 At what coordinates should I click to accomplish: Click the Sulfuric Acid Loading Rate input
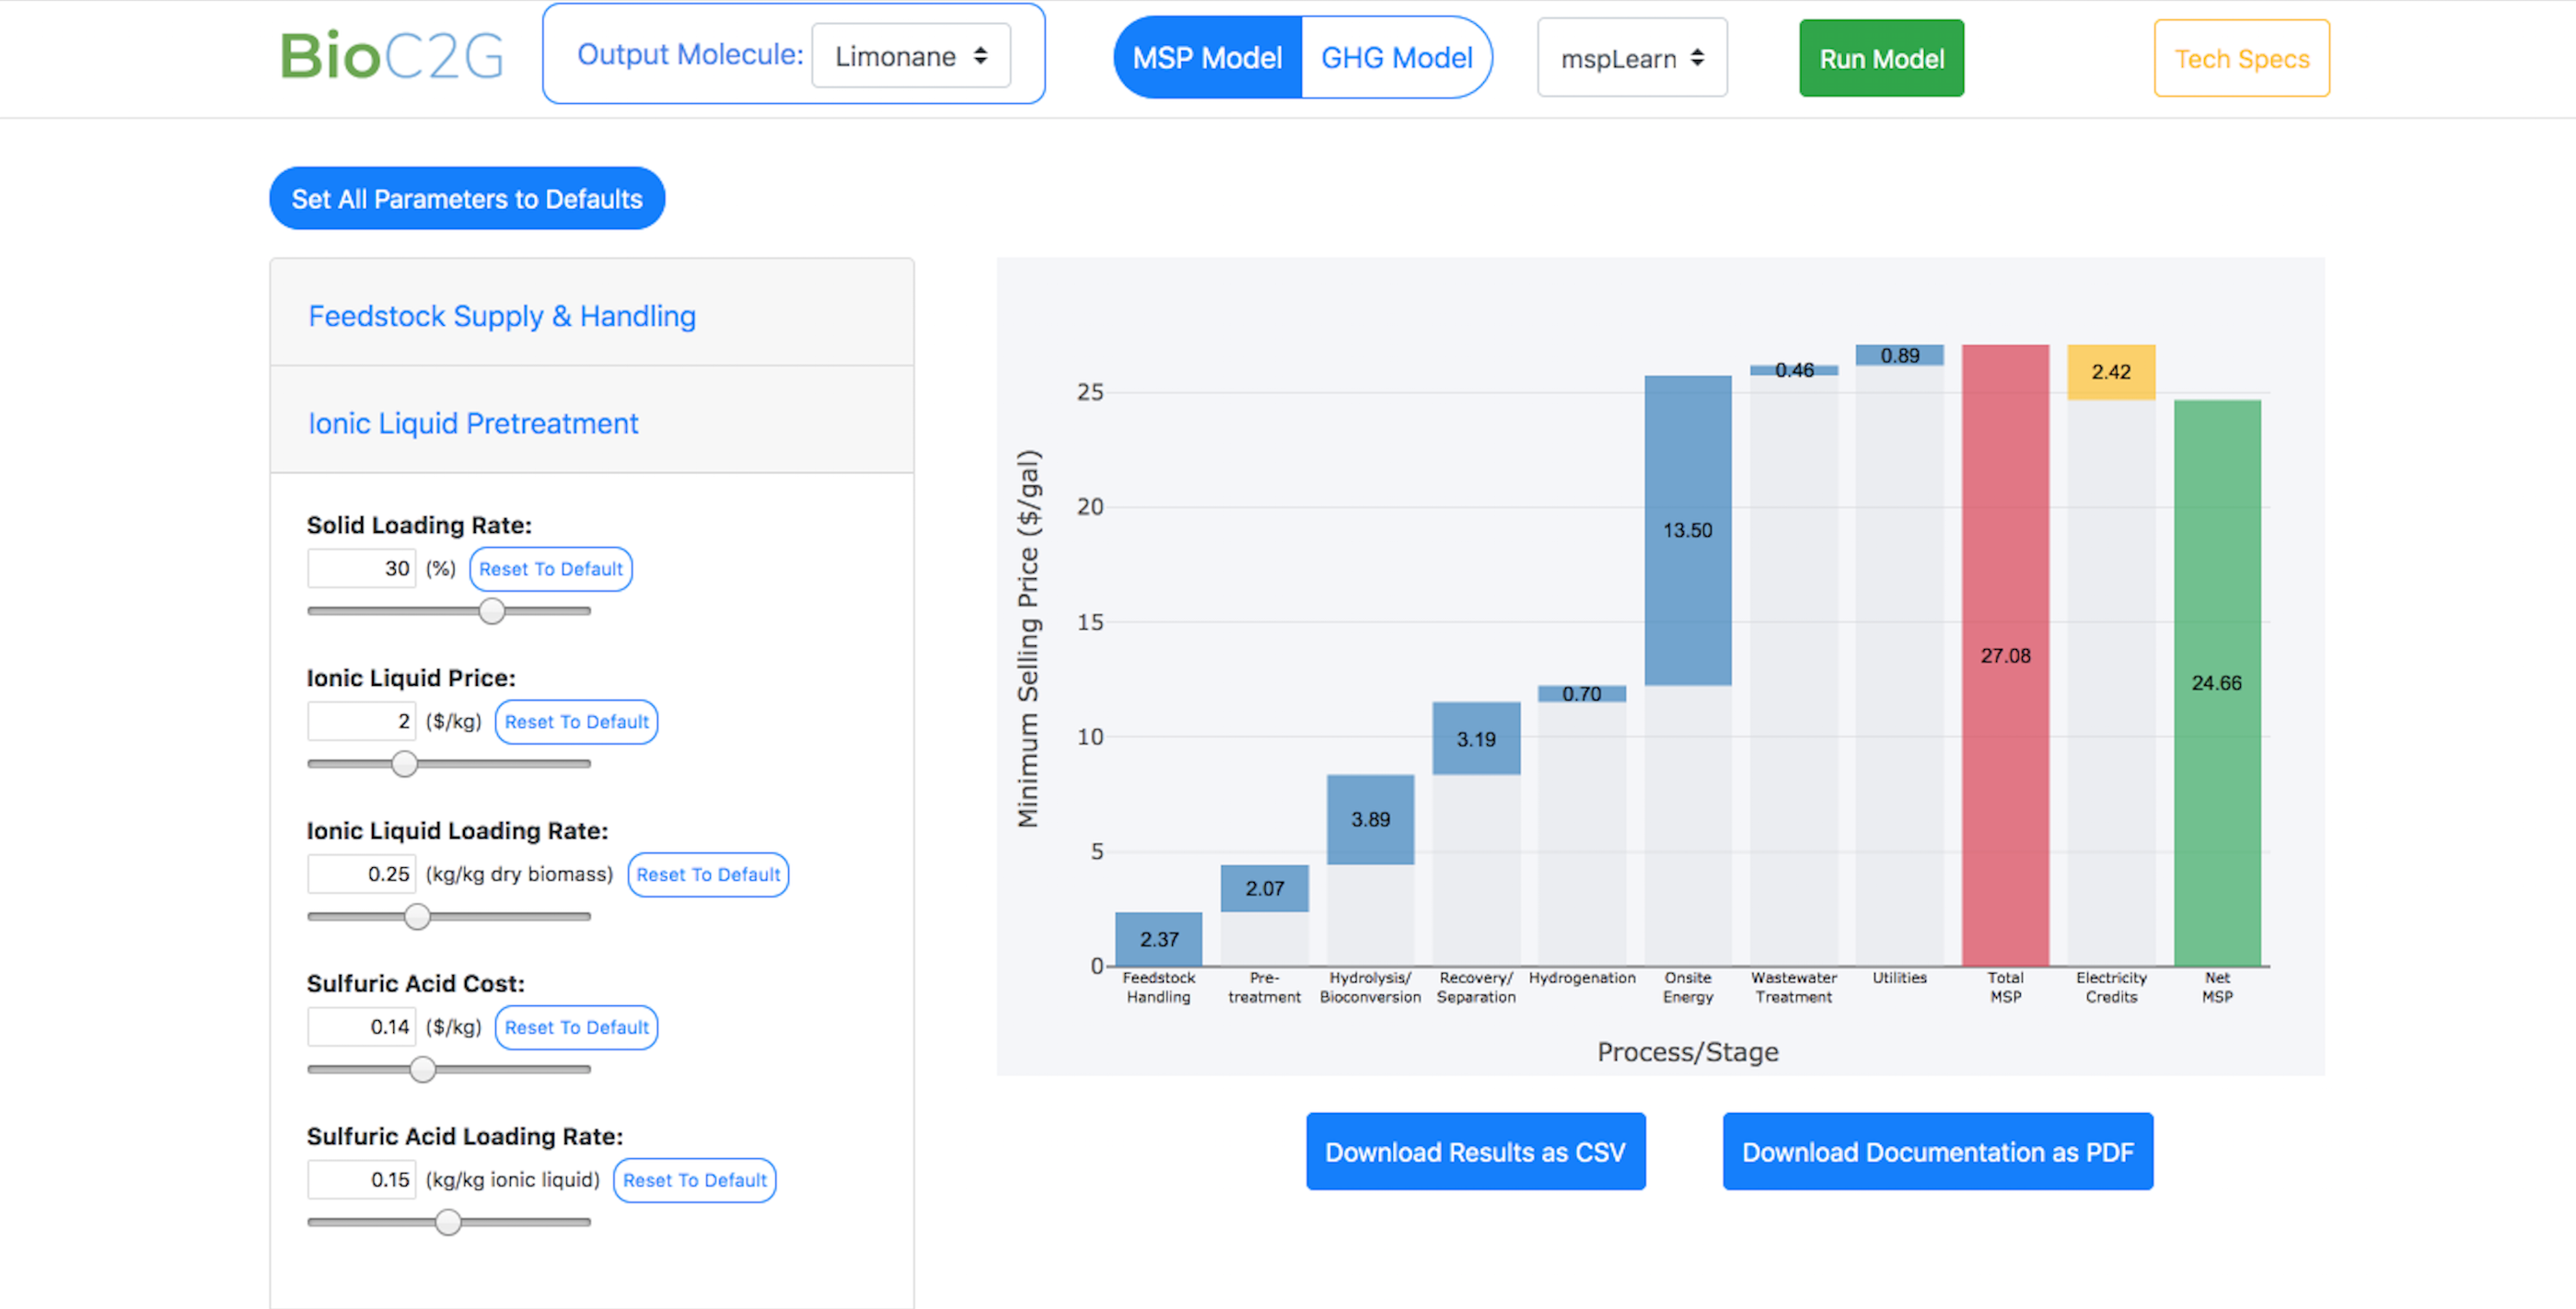(361, 1180)
